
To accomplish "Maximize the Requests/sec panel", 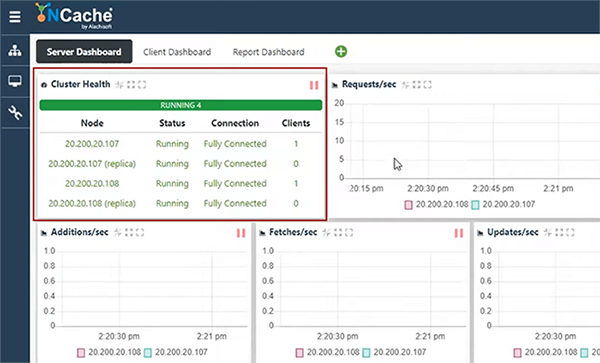I will 427,85.
